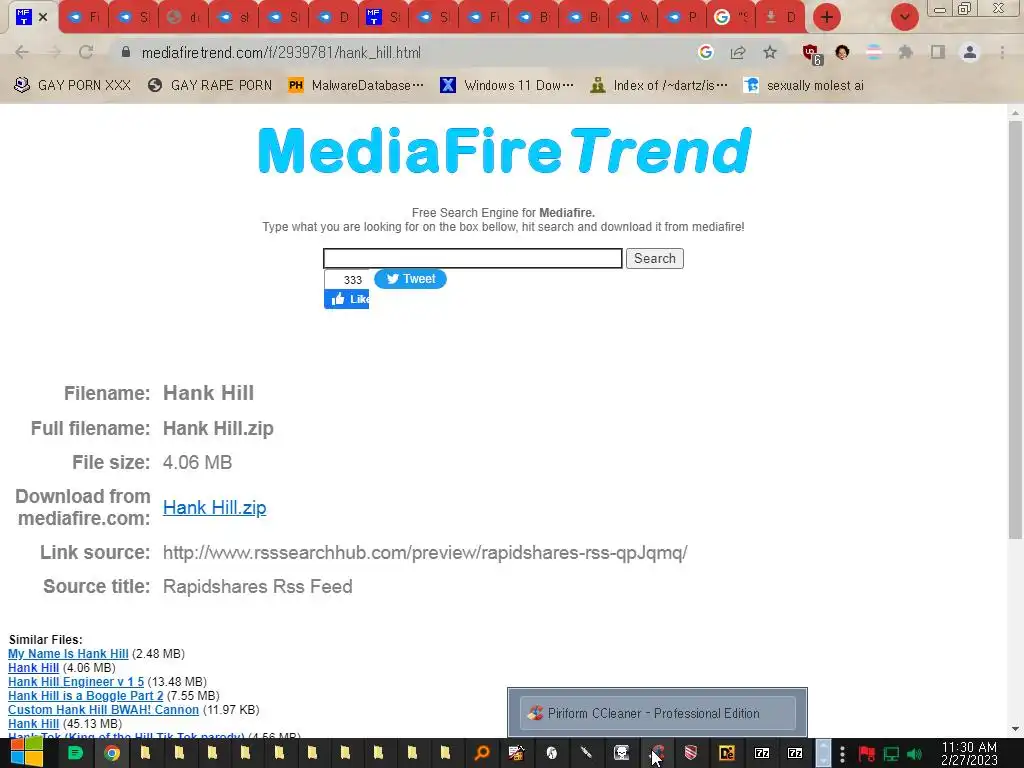Screen dimensions: 1024x768
Task: Open similar file Hank Hill (4.06 MB)
Action: (x=33, y=667)
